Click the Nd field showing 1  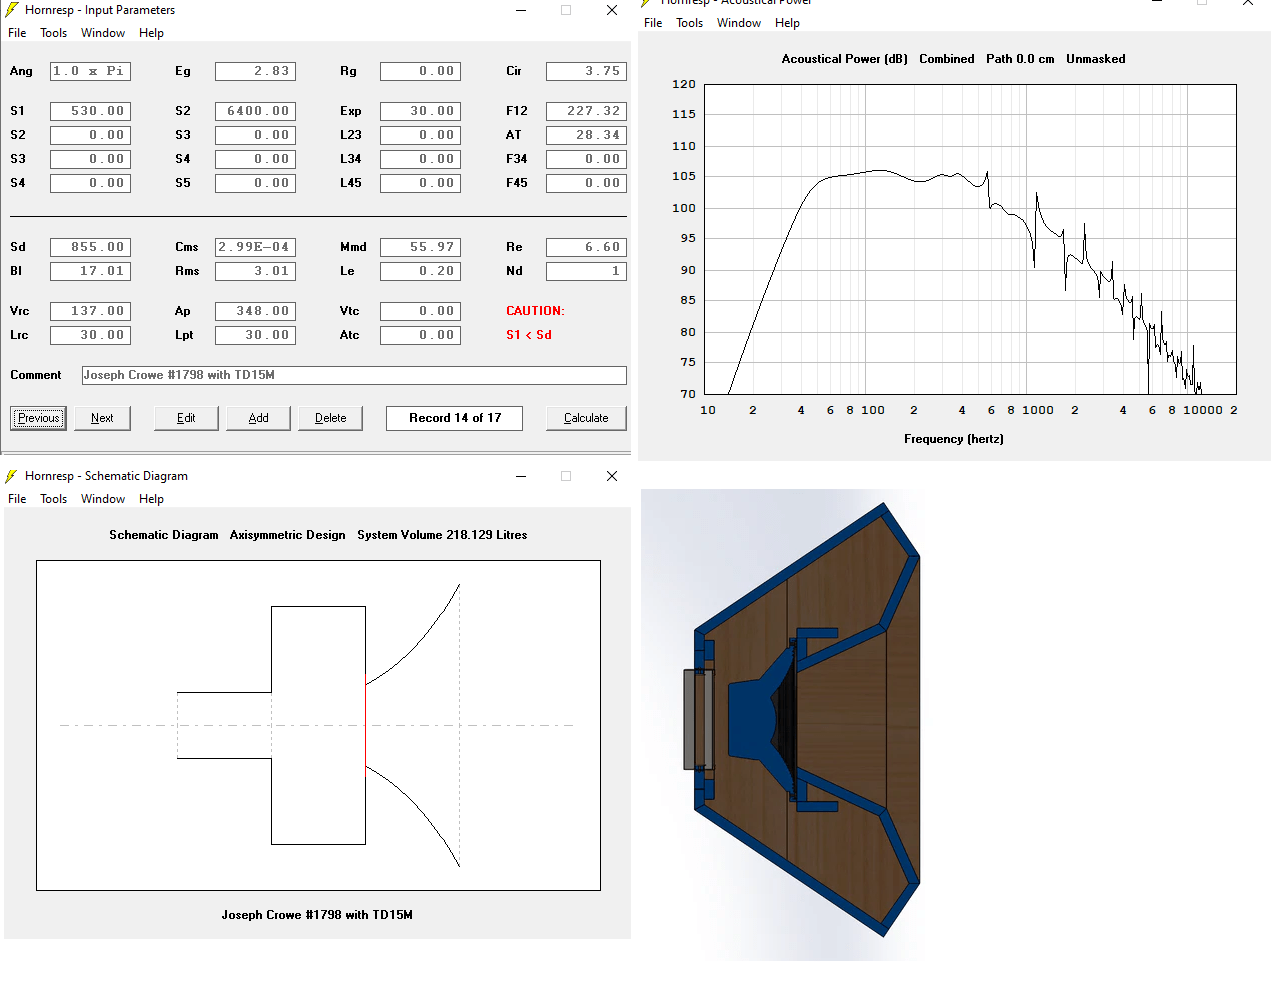586,271
